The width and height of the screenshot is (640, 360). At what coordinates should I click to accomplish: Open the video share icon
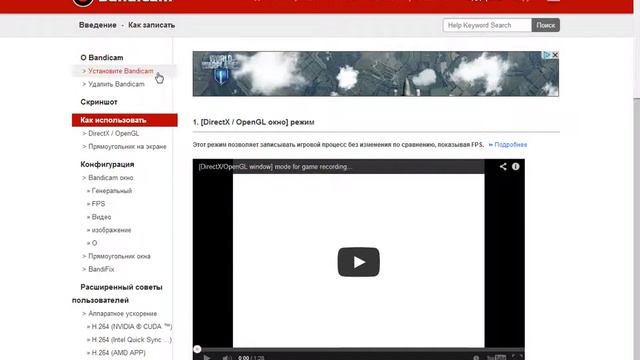[503, 167]
